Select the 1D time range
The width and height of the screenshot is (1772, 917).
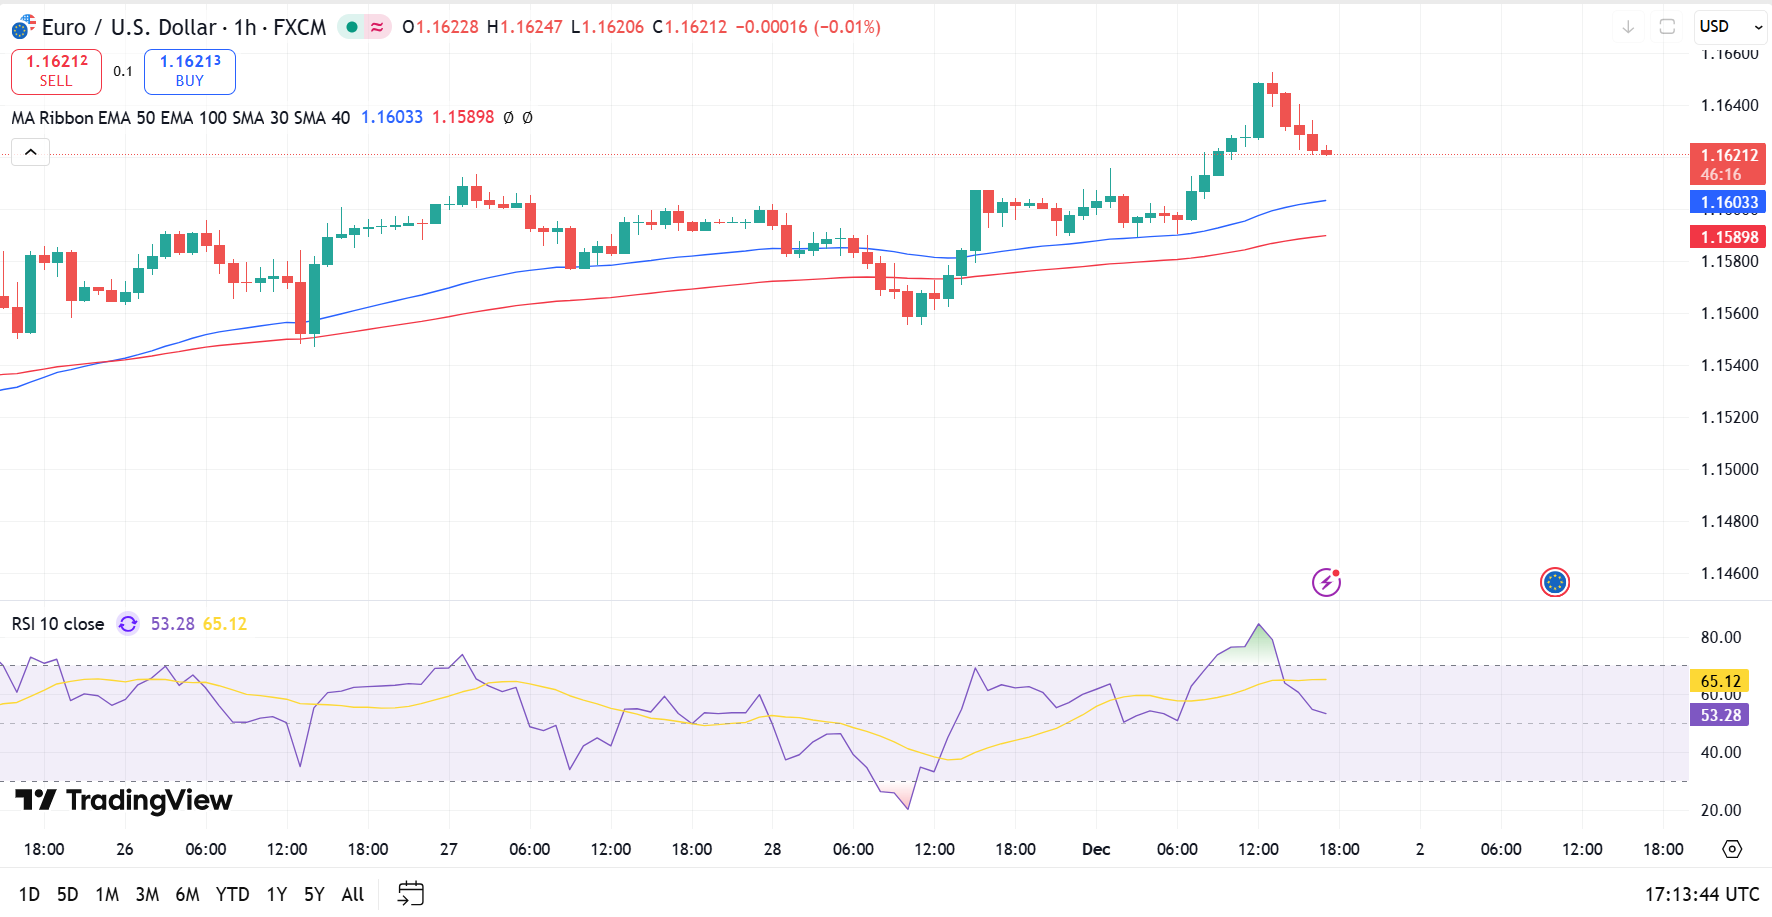pyautogui.click(x=29, y=894)
